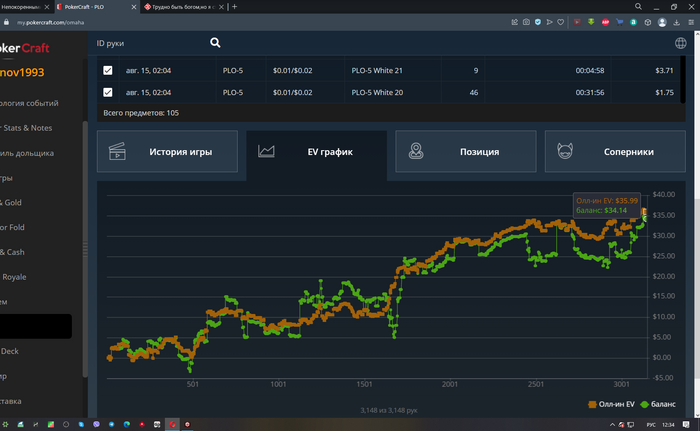Click the chart icon on EV график tab
Viewport: 700px width, 431px height.
[x=266, y=151]
